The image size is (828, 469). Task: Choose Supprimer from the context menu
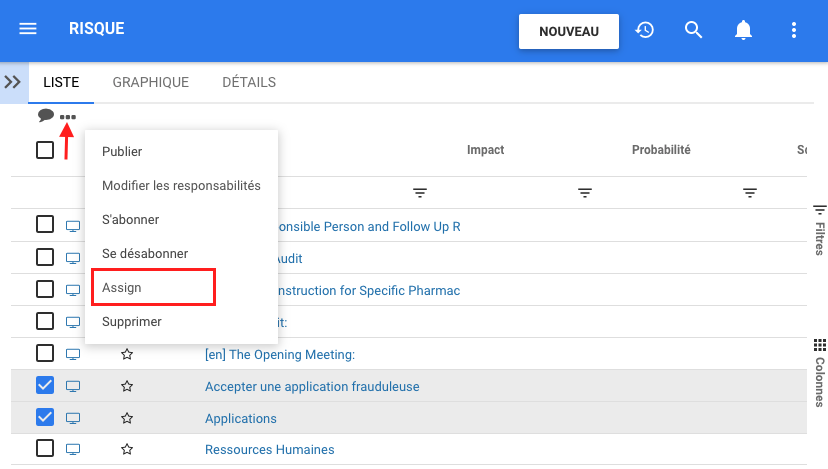tap(132, 322)
